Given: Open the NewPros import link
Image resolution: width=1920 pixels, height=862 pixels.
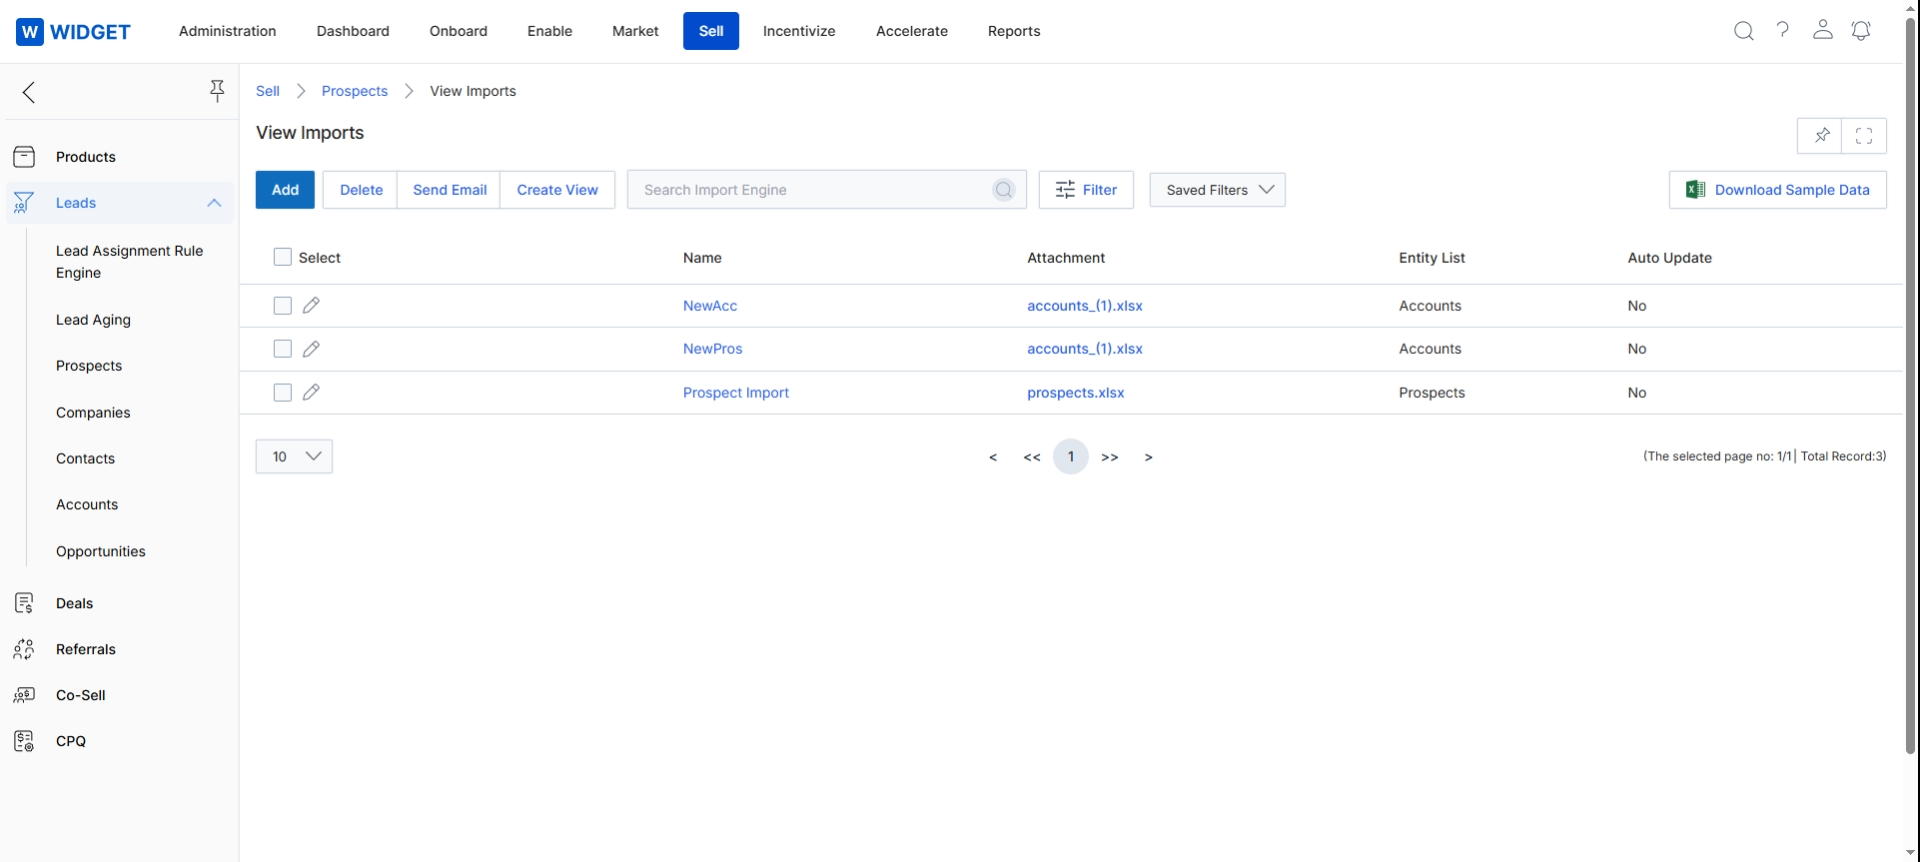Looking at the screenshot, I should click(x=713, y=349).
